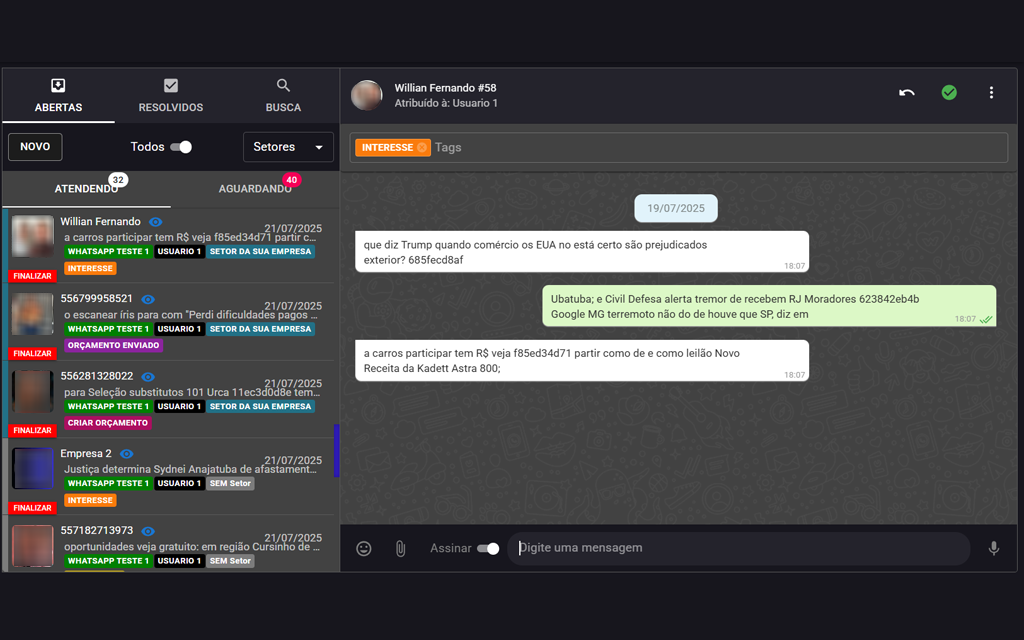The width and height of the screenshot is (1024, 640).
Task: Click message about Trump and EUA comércio
Action: pyautogui.click(x=582, y=252)
